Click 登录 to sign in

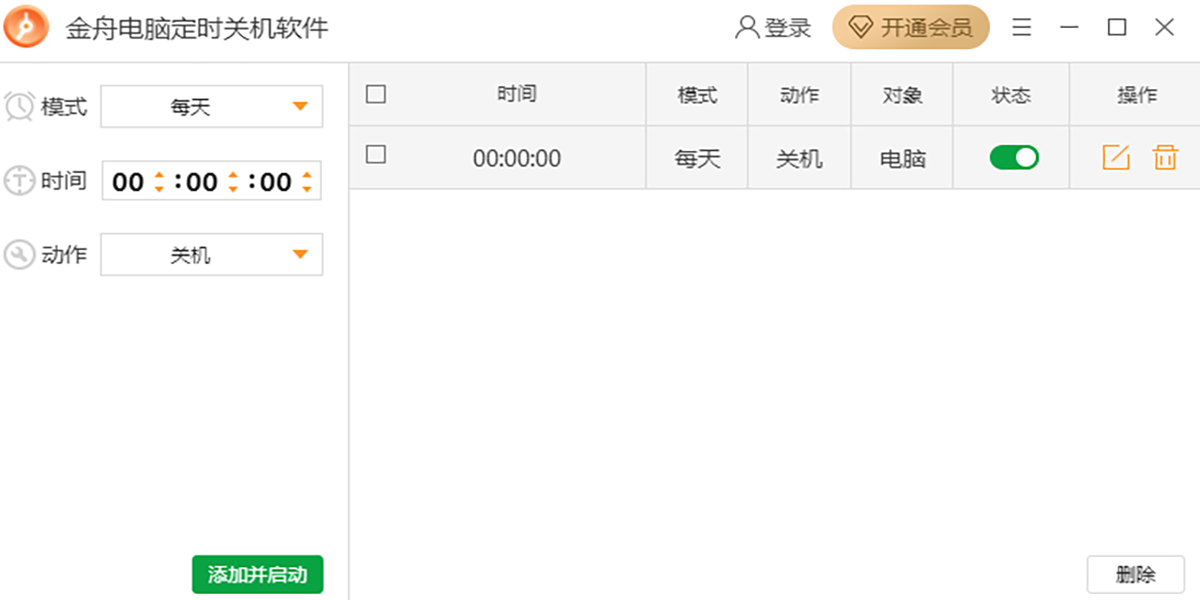pyautogui.click(x=785, y=27)
